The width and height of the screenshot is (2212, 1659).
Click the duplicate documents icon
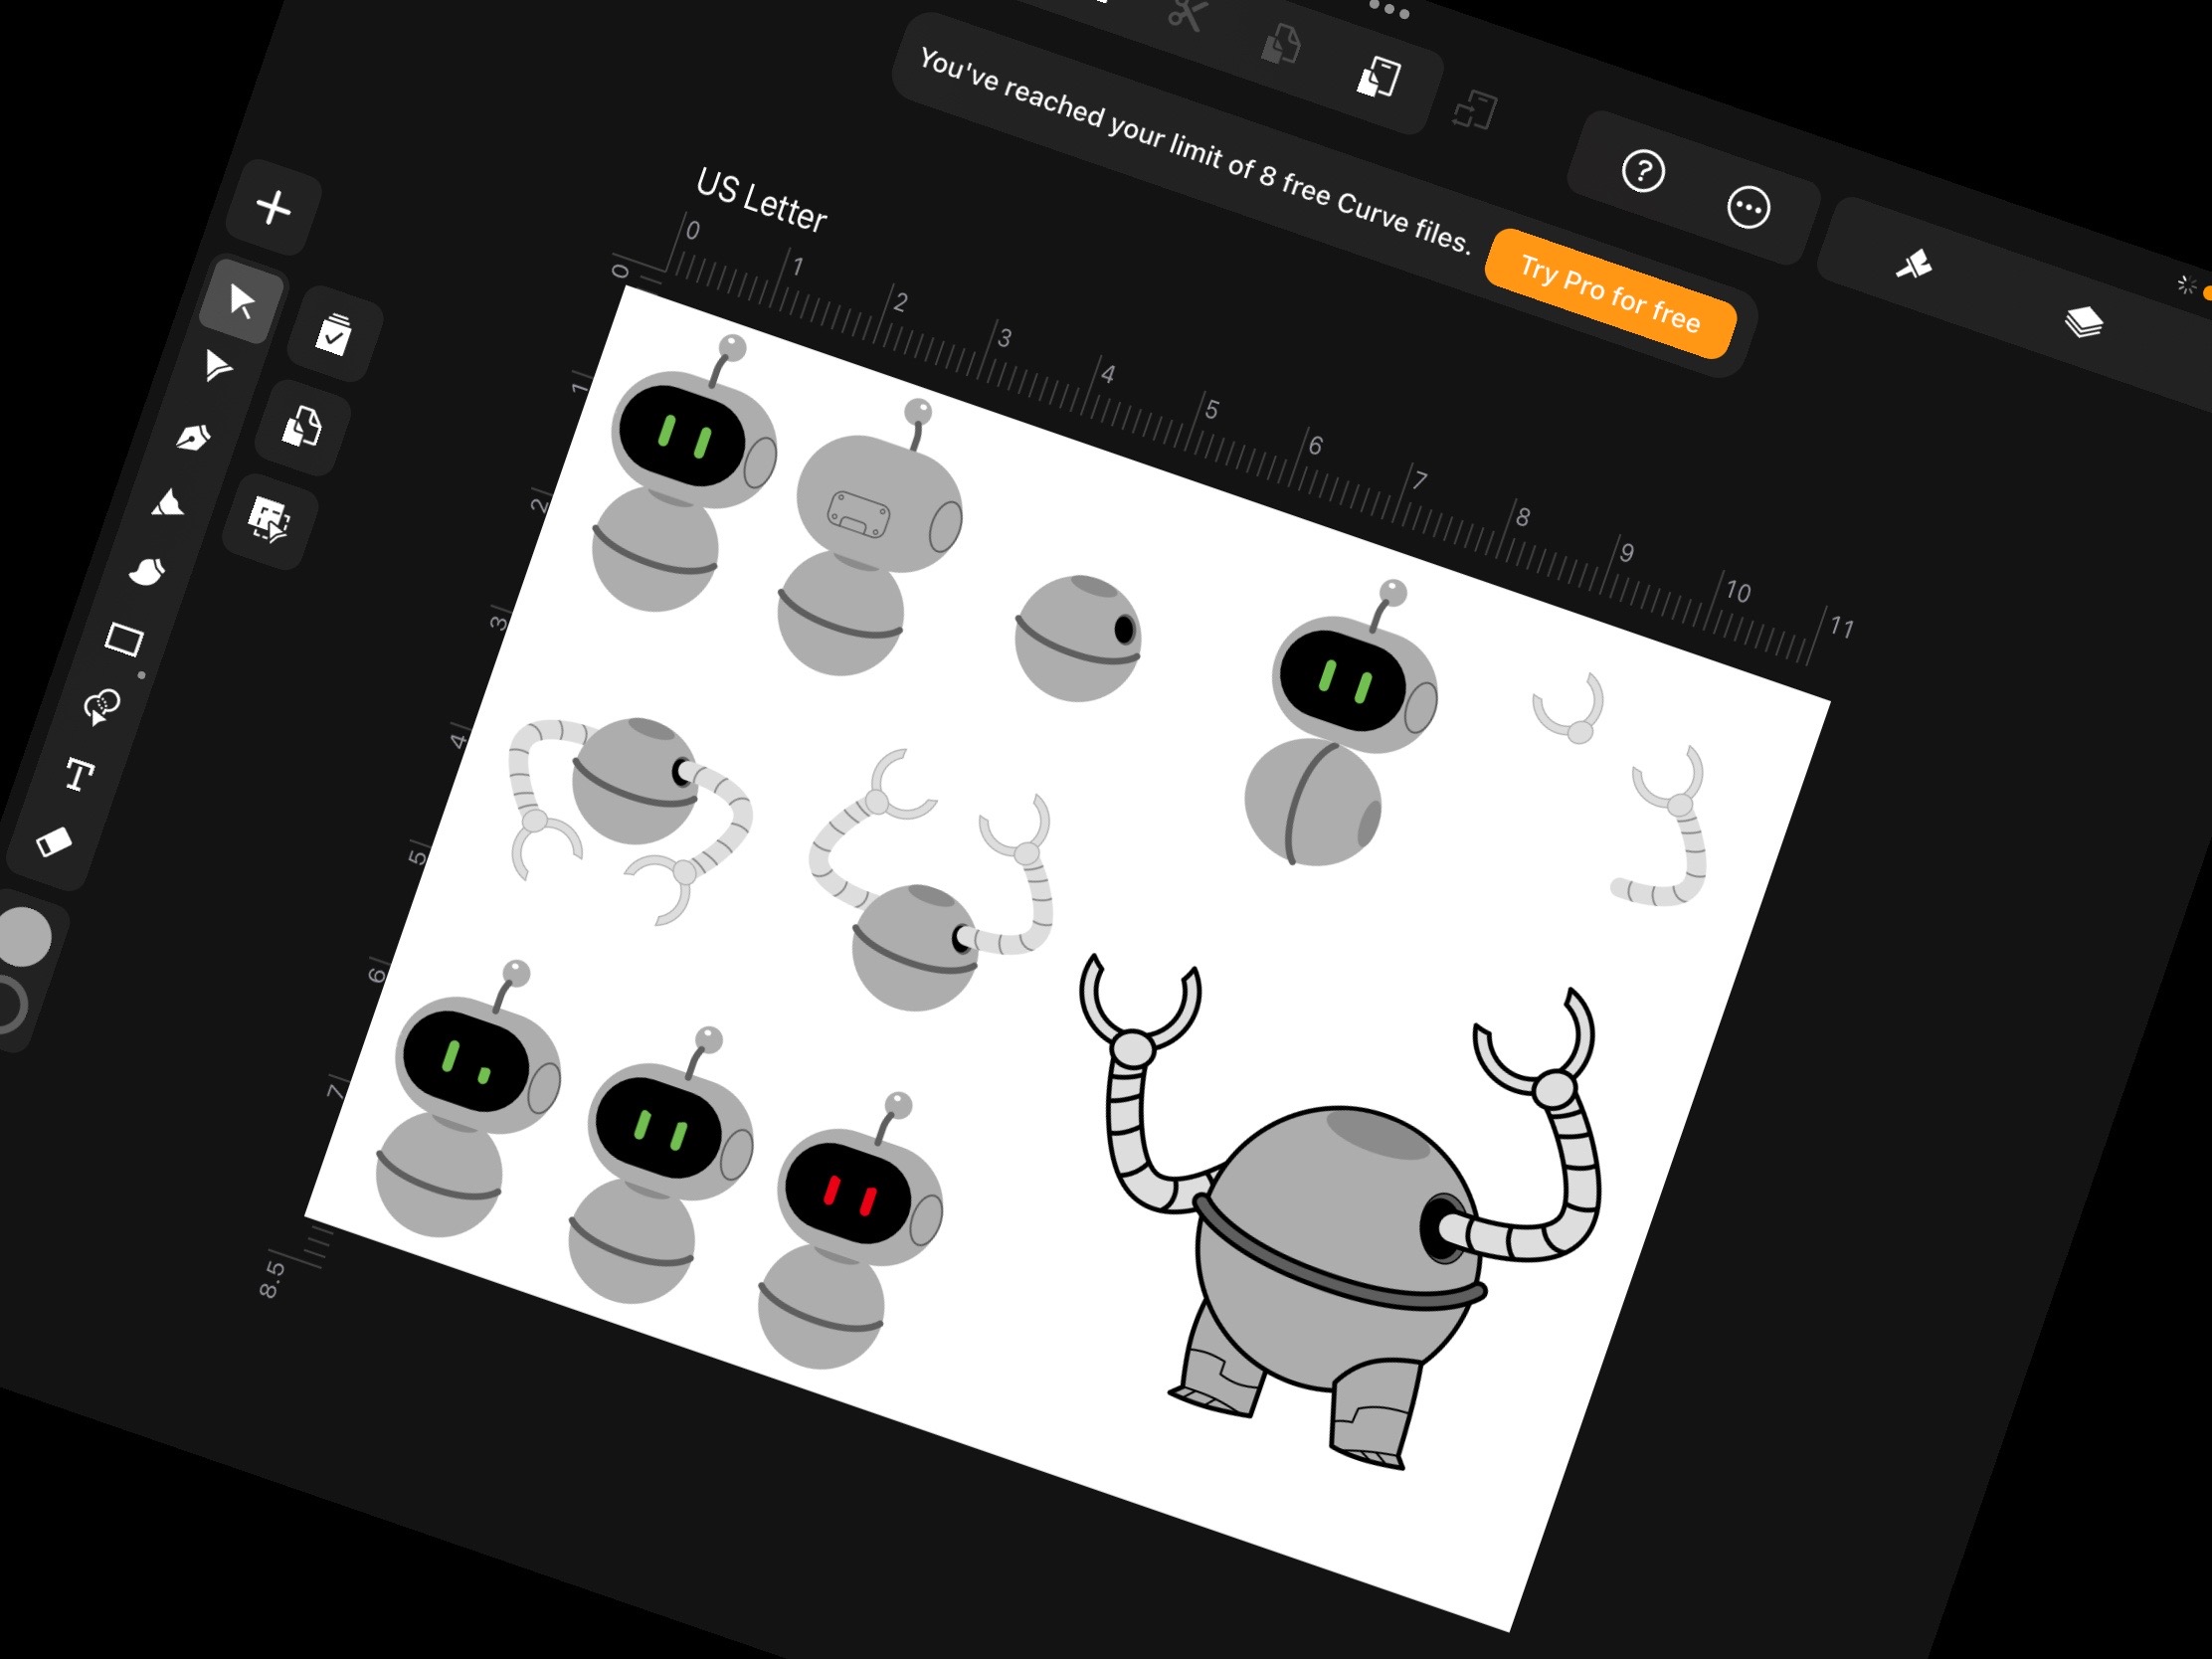coord(302,426)
